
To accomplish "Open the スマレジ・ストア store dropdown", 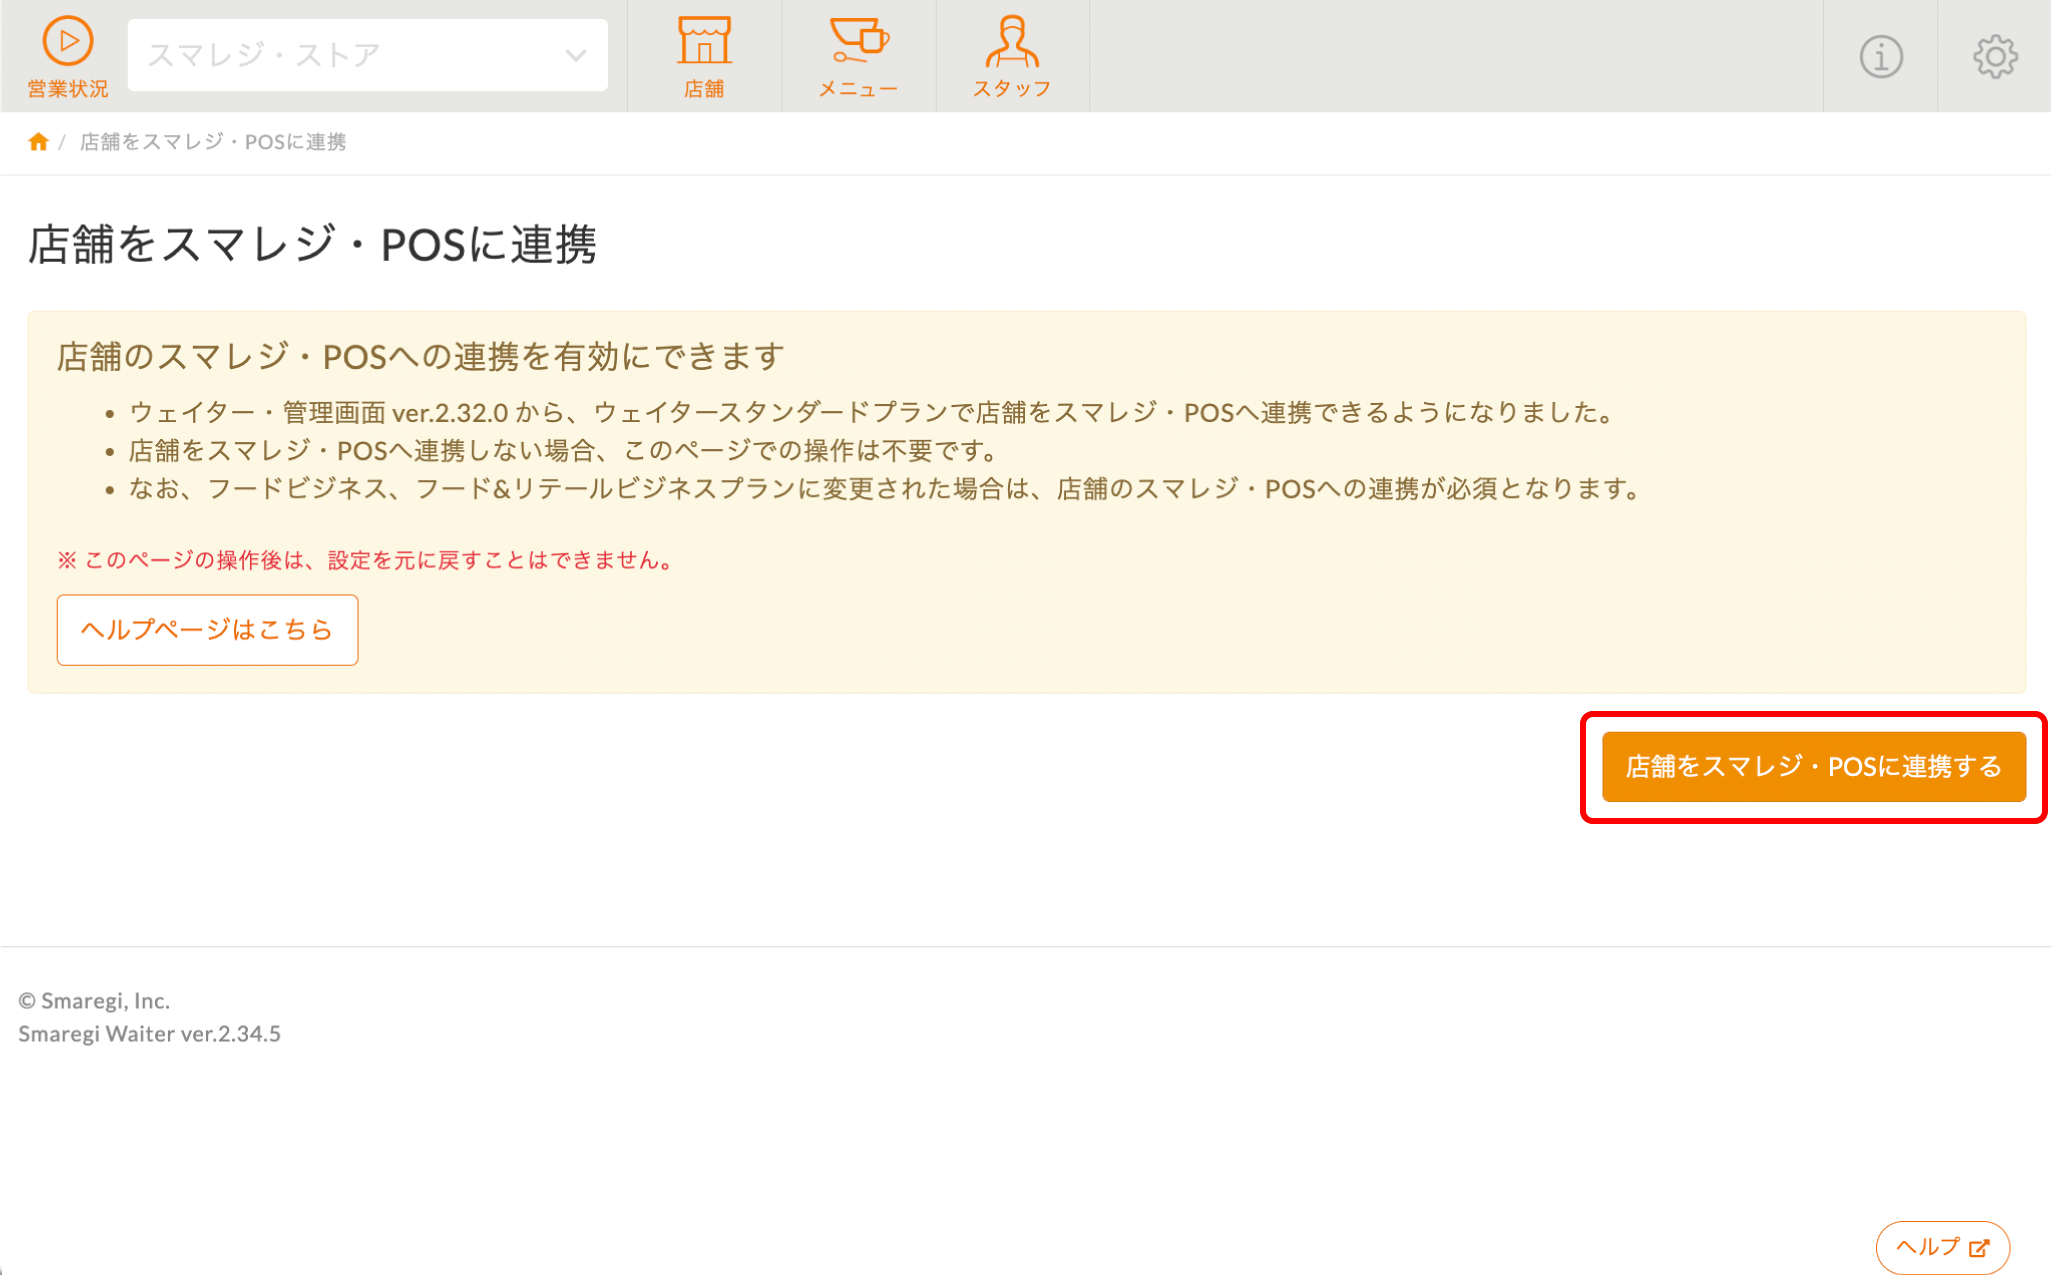I will (367, 55).
